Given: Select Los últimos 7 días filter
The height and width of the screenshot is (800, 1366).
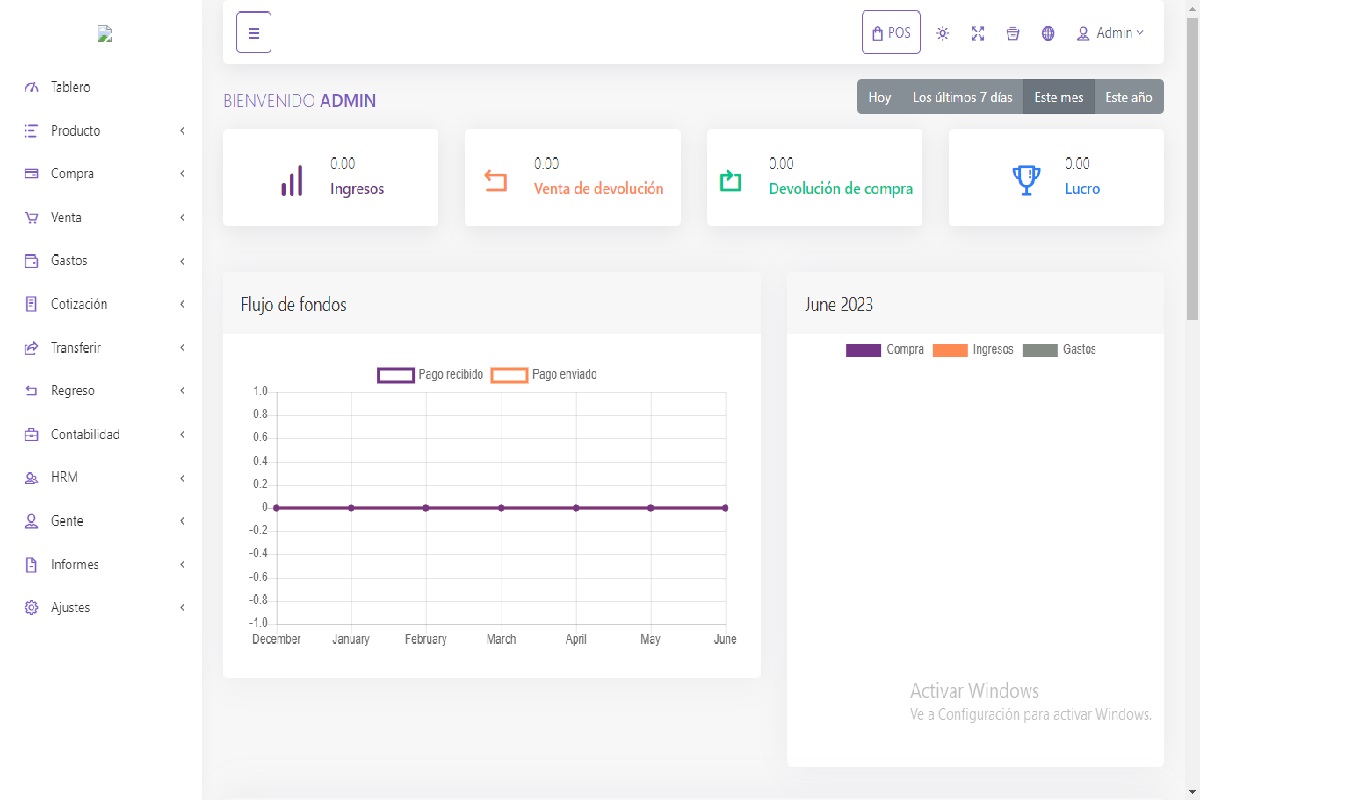Looking at the screenshot, I should pyautogui.click(x=962, y=97).
